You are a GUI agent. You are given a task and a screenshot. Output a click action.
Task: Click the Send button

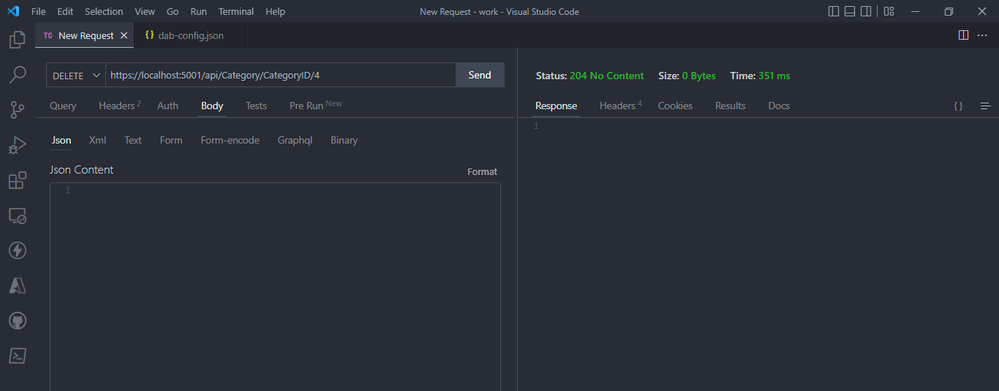tap(480, 75)
